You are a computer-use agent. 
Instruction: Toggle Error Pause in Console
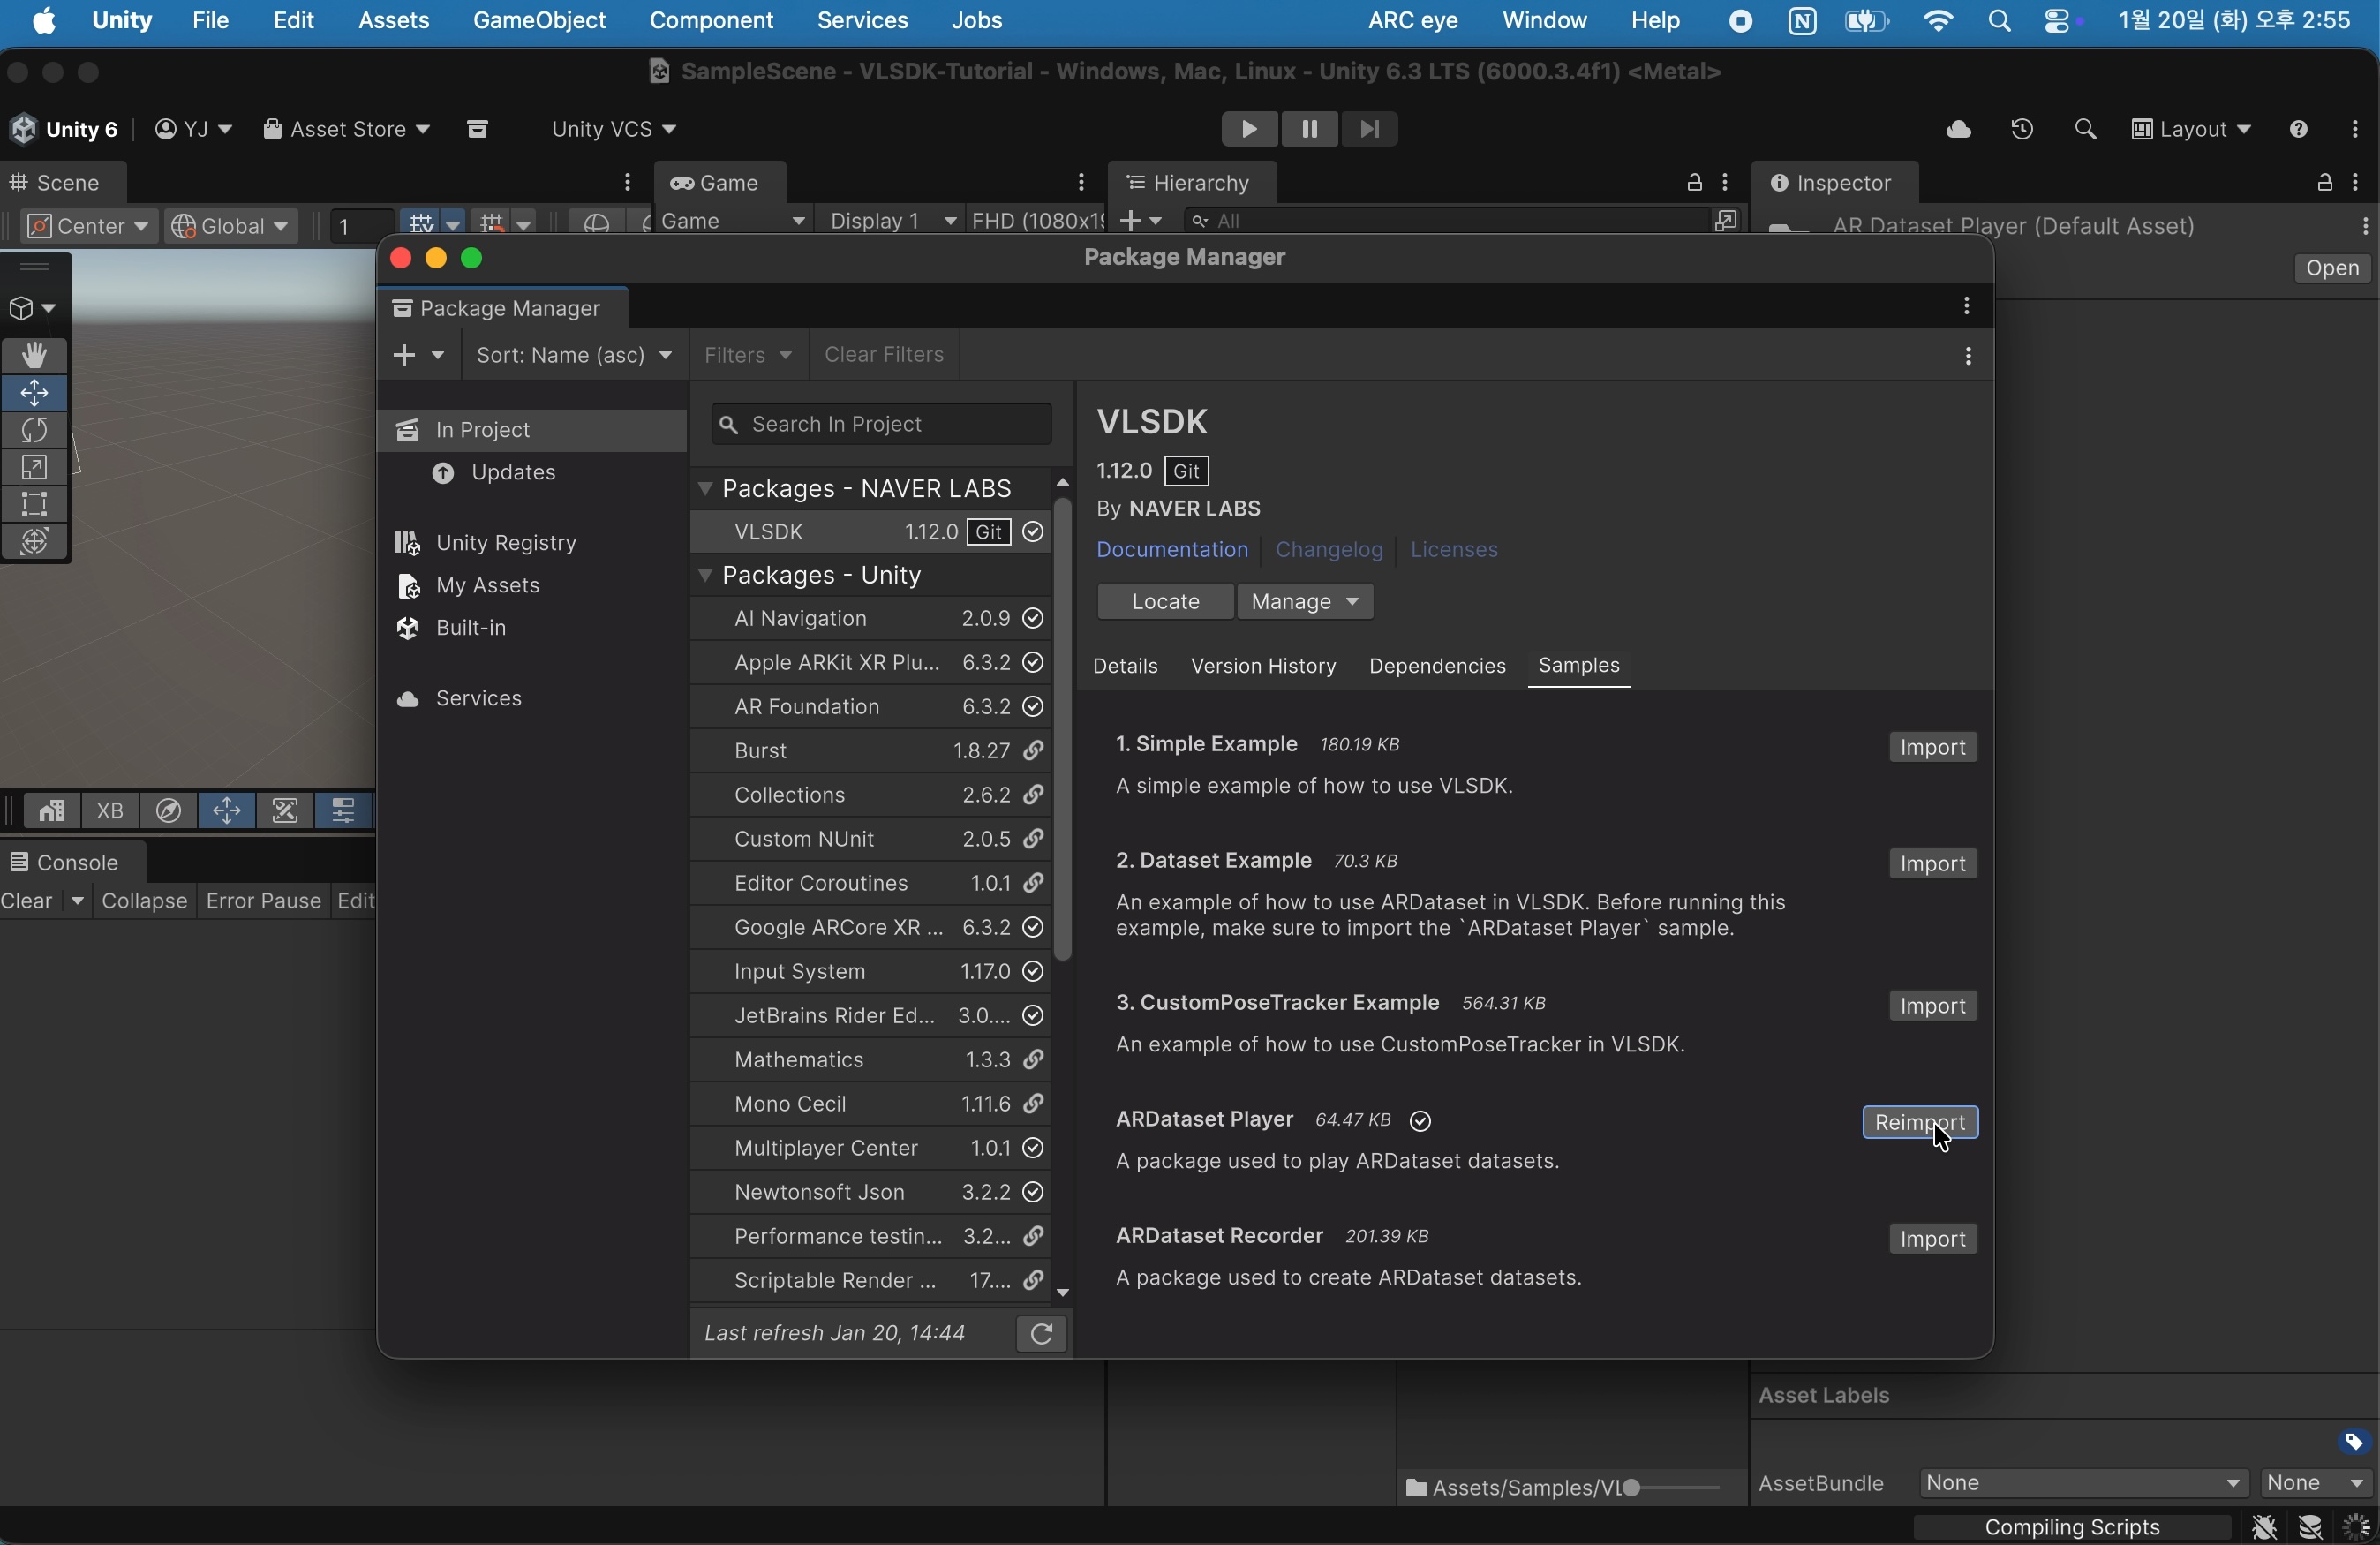(x=263, y=902)
